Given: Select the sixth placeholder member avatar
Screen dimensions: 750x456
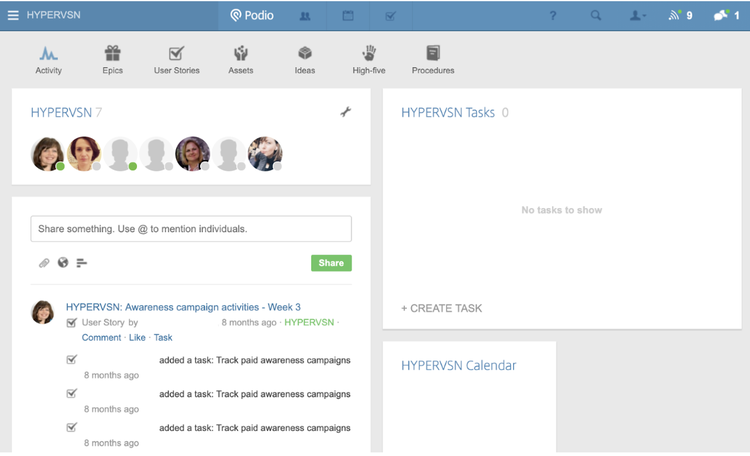Looking at the screenshot, I should [229, 154].
